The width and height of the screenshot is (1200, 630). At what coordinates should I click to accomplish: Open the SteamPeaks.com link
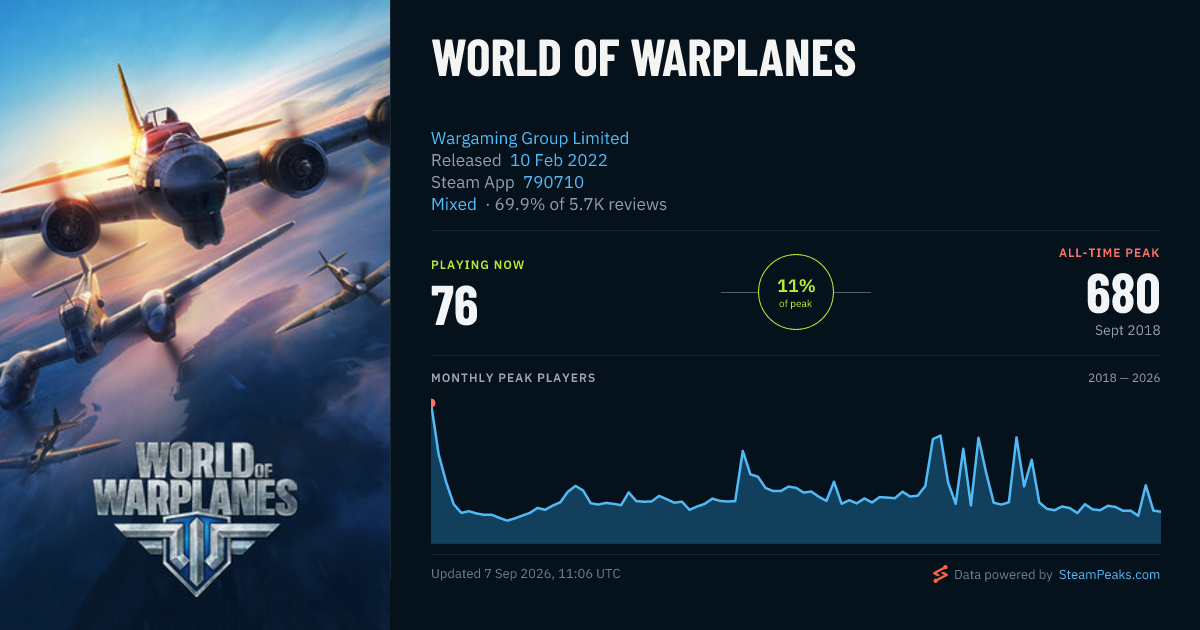[x=1109, y=574]
